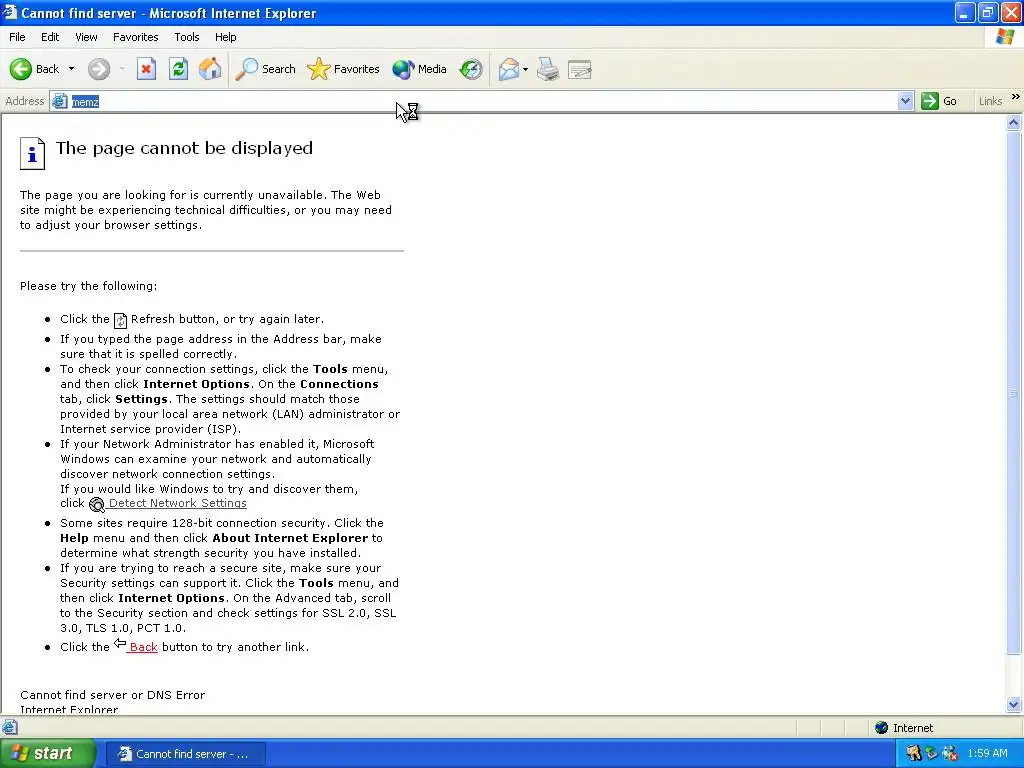
Task: Click the greyed Forward arrow button
Action: coord(99,69)
